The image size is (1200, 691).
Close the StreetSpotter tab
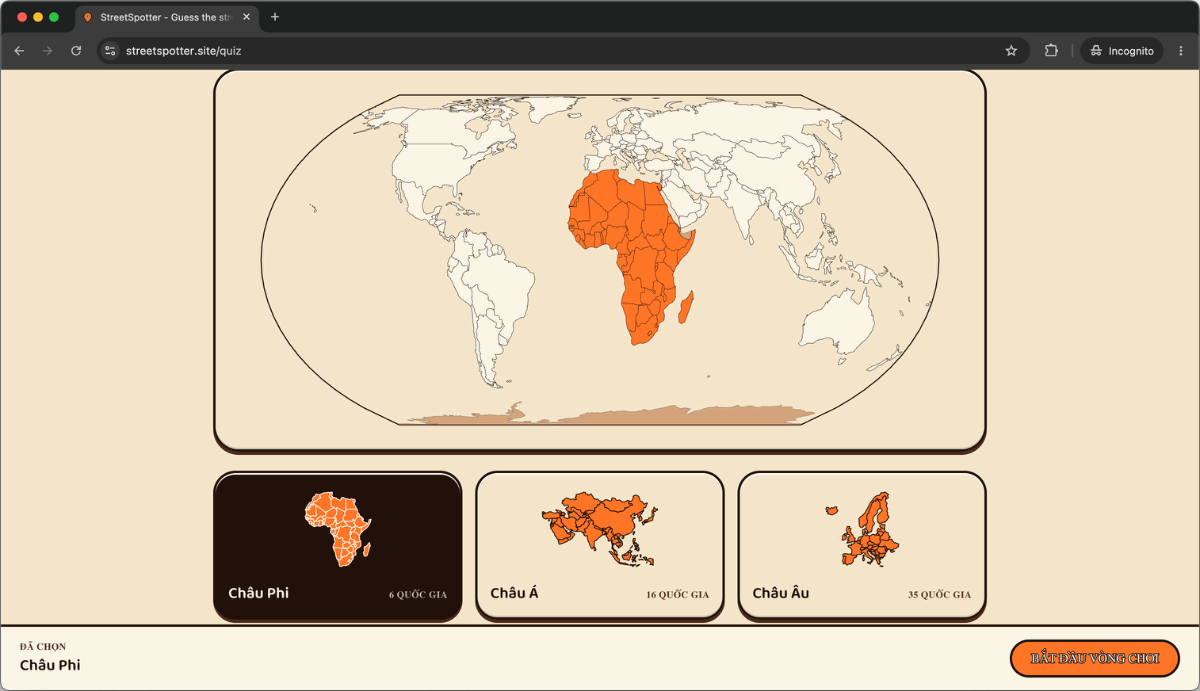click(246, 17)
